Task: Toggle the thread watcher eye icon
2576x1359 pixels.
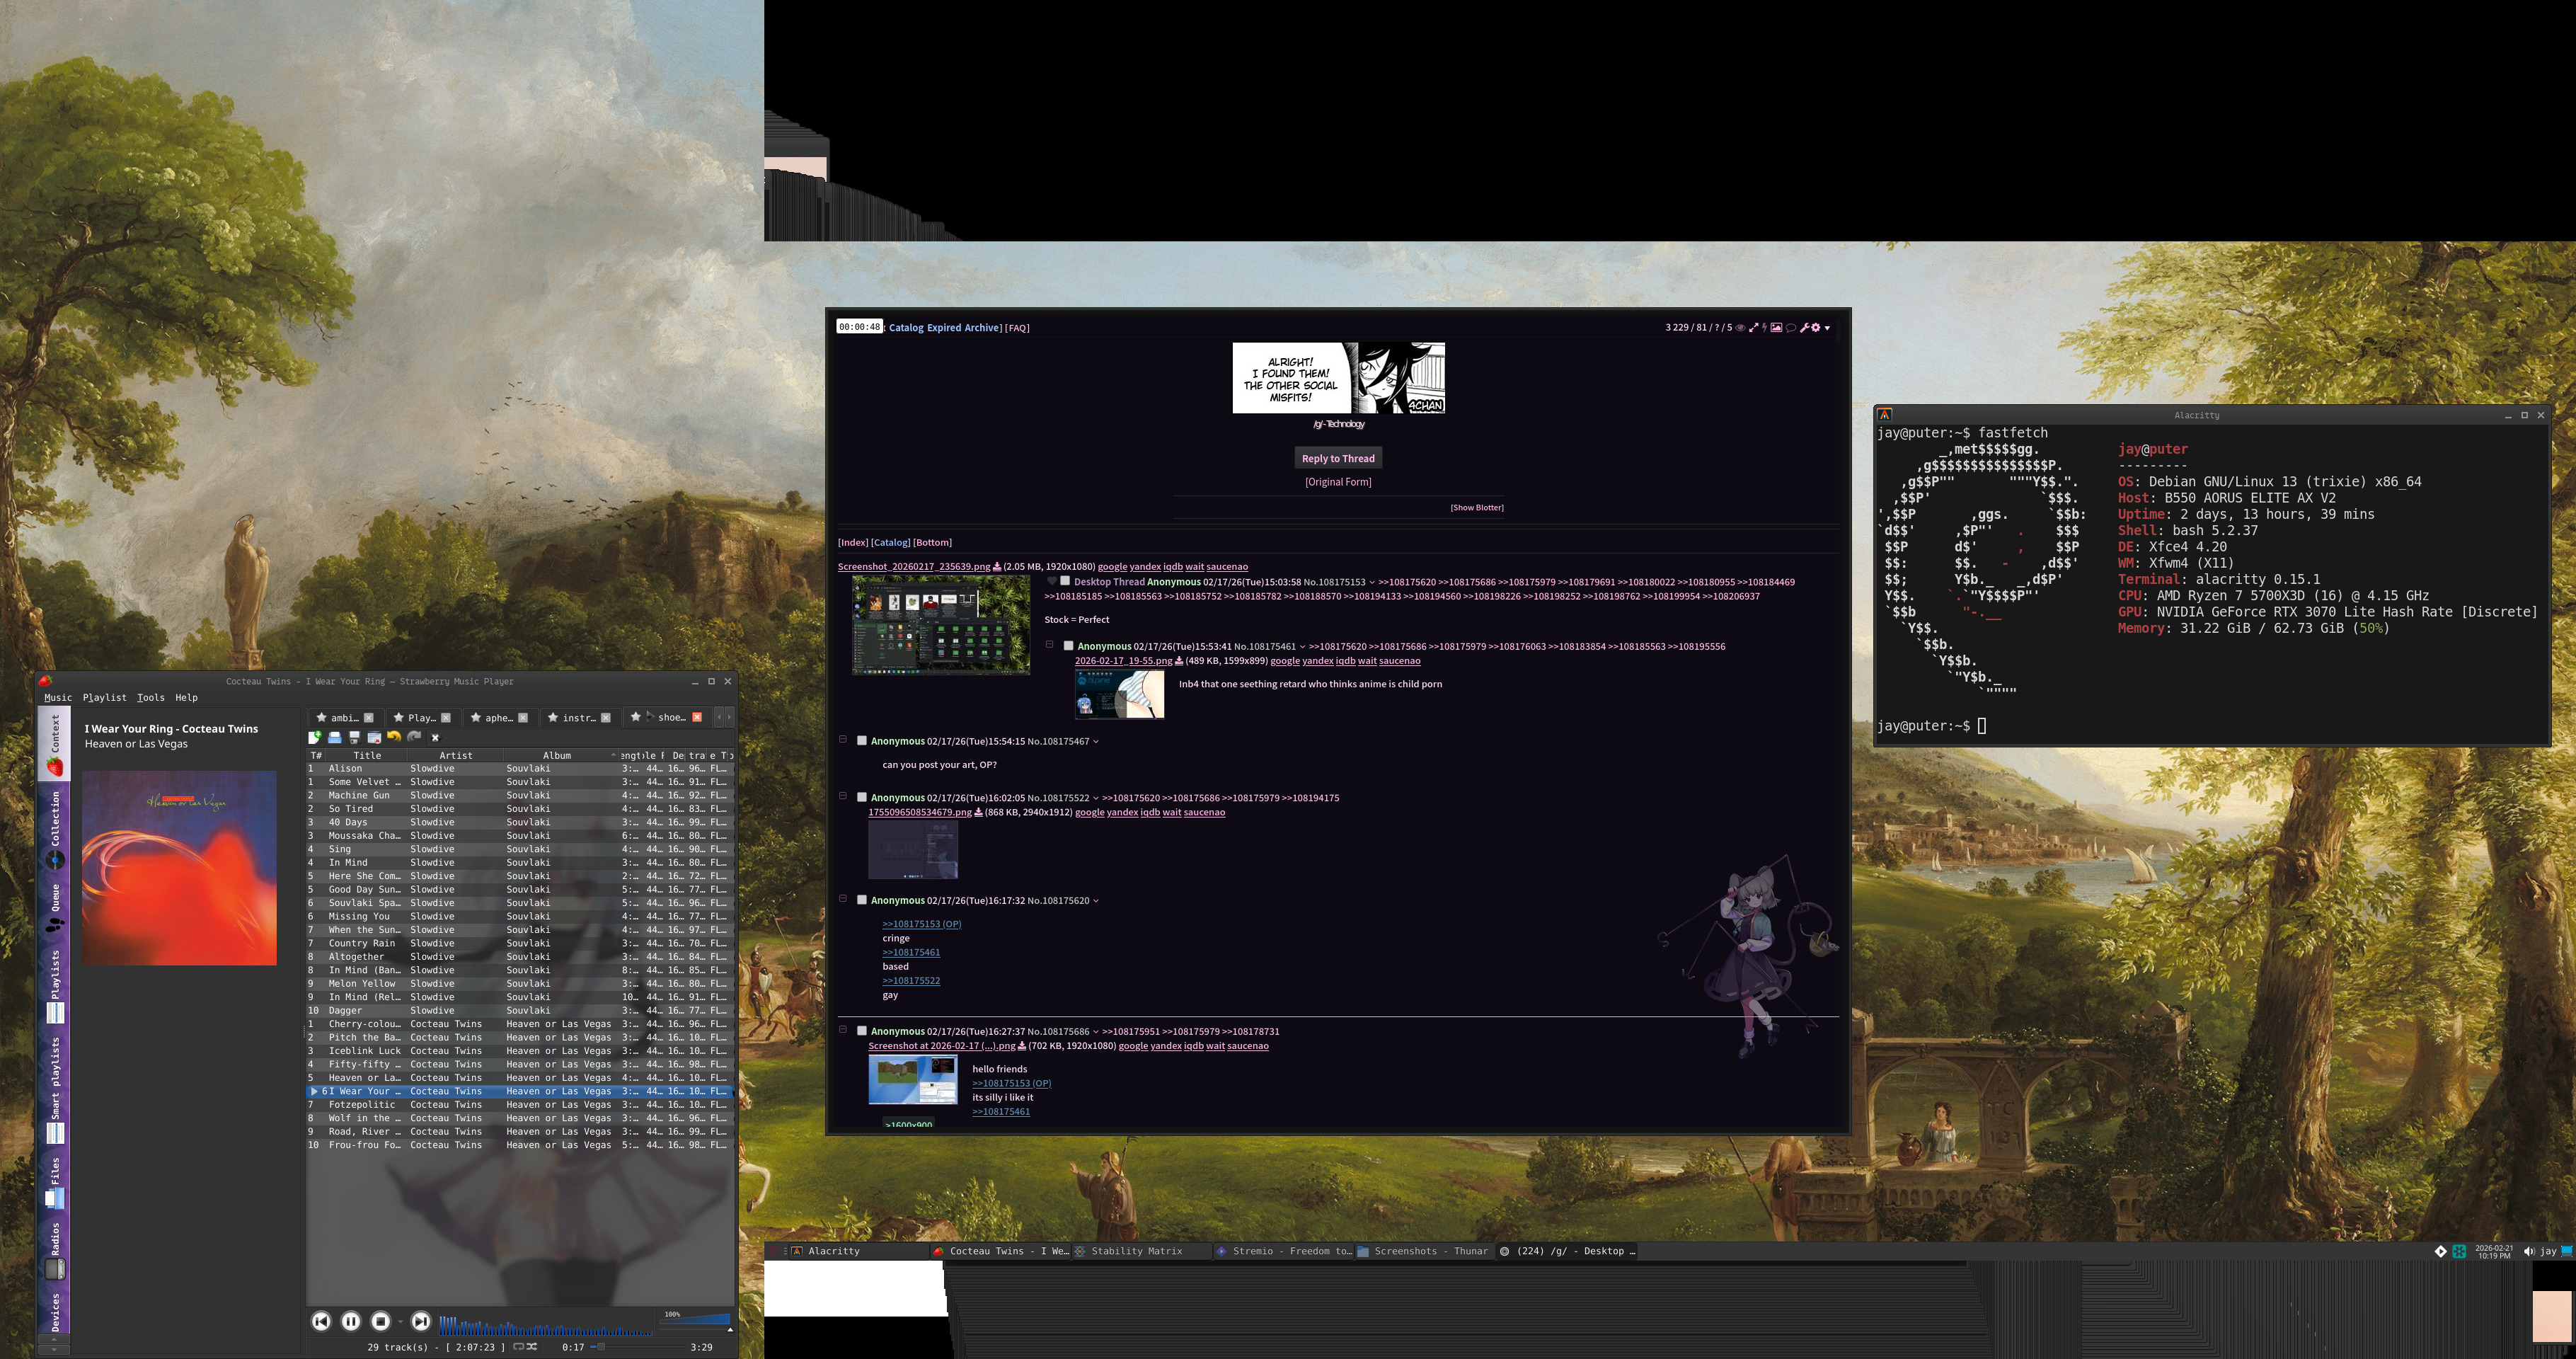Action: tap(1740, 328)
